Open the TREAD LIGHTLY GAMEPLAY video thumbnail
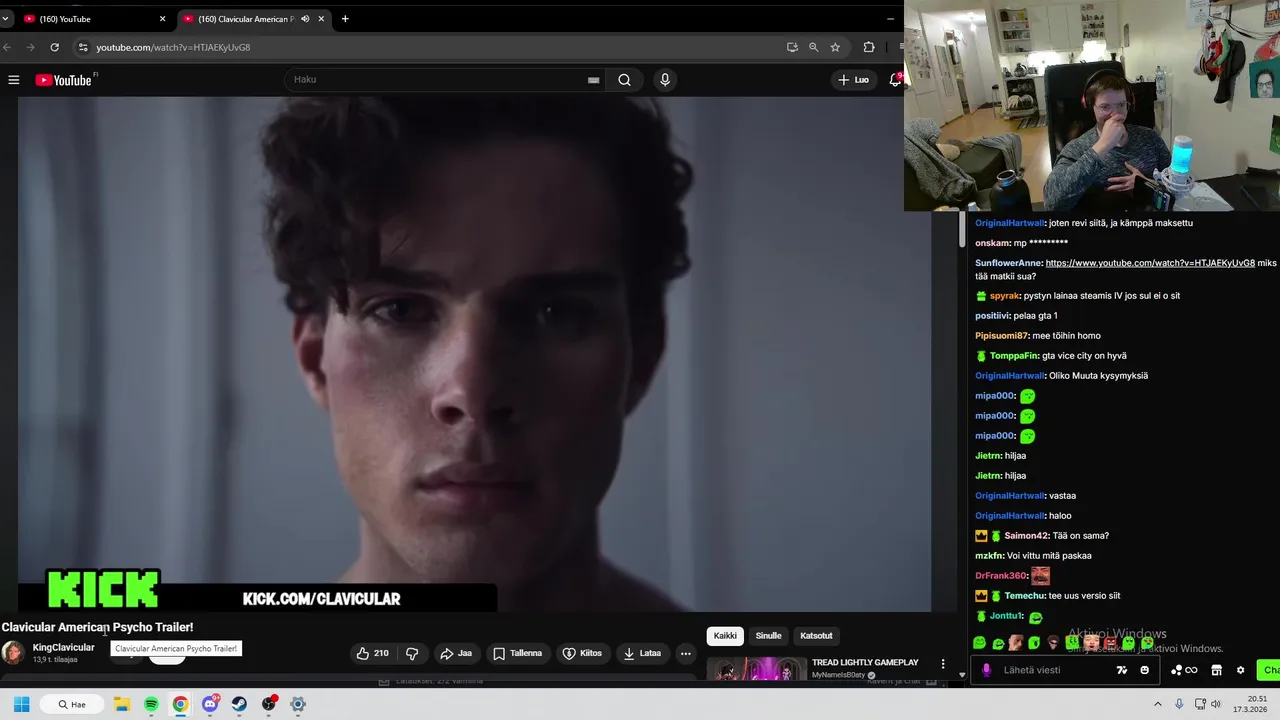The height and width of the screenshot is (720, 1280). (x=757, y=668)
